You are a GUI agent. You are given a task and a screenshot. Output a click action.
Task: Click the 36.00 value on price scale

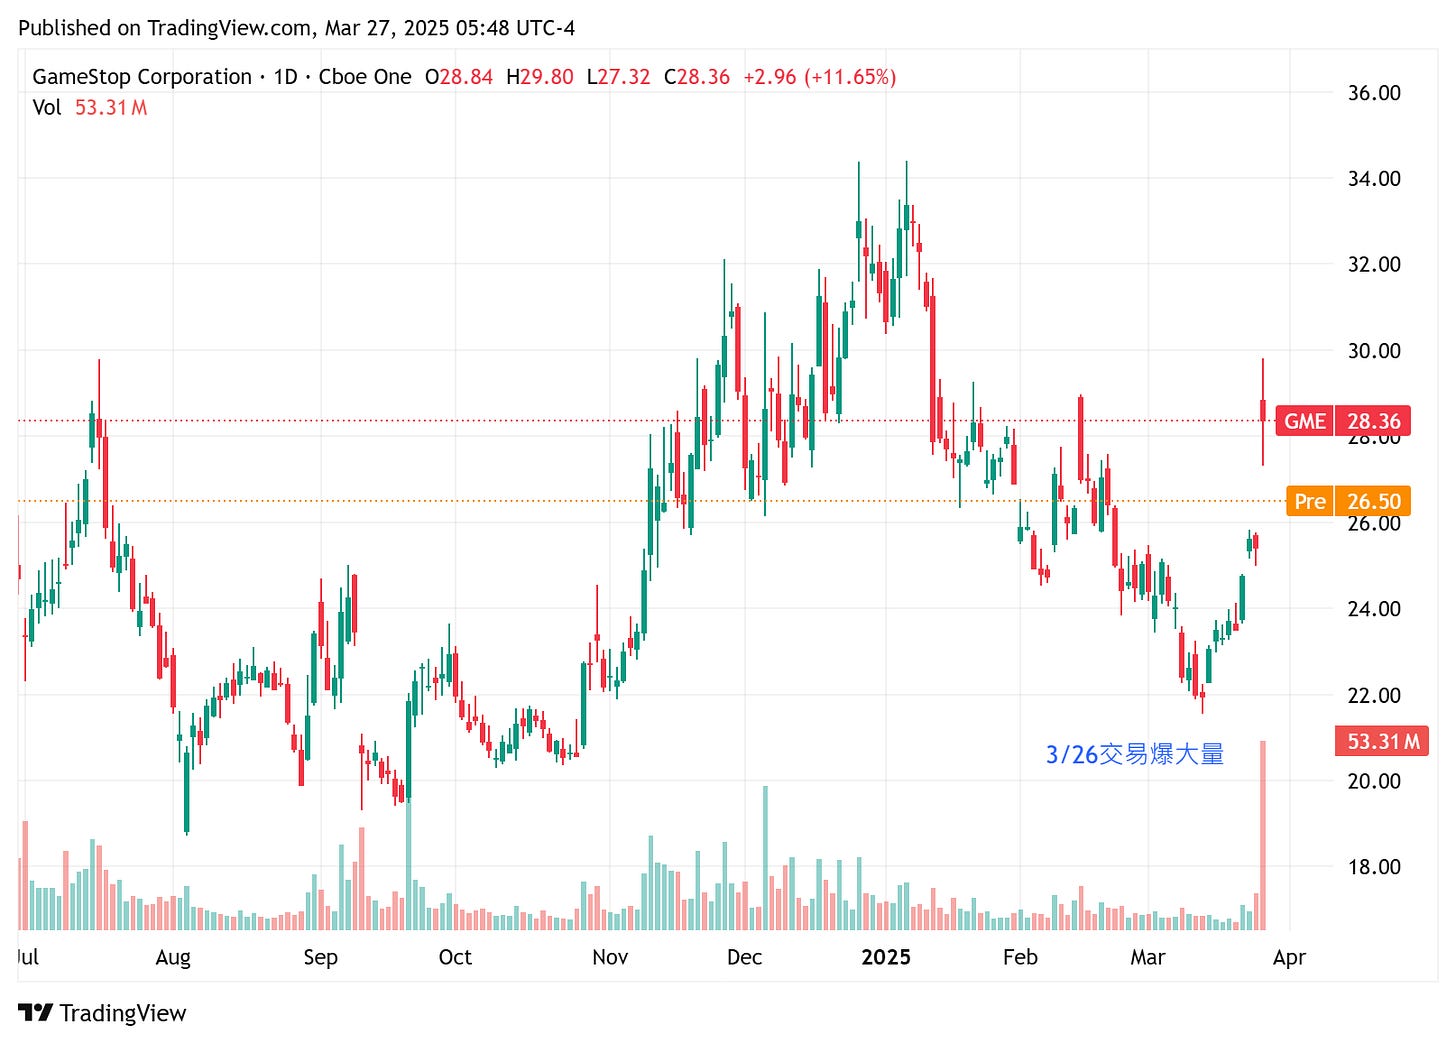pos(1375,92)
